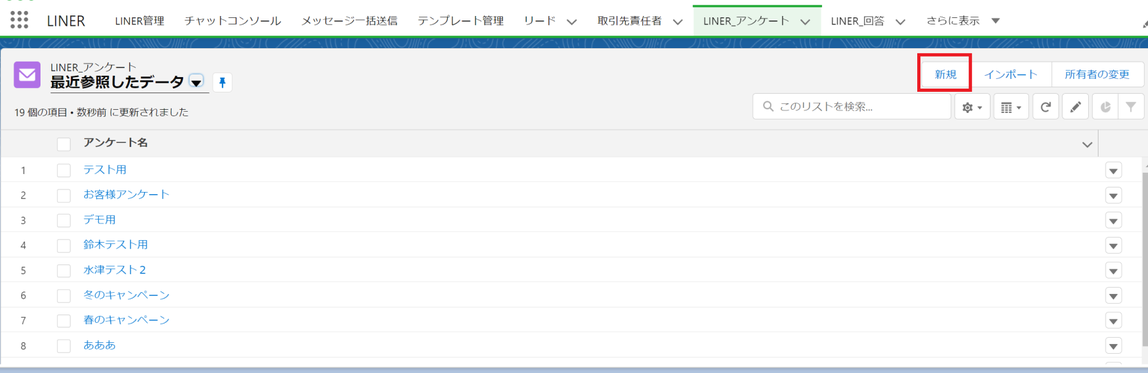Screen dimensions: 1148x373
Task: Open アンケート名 column header menu chevron
Action: click(1087, 144)
